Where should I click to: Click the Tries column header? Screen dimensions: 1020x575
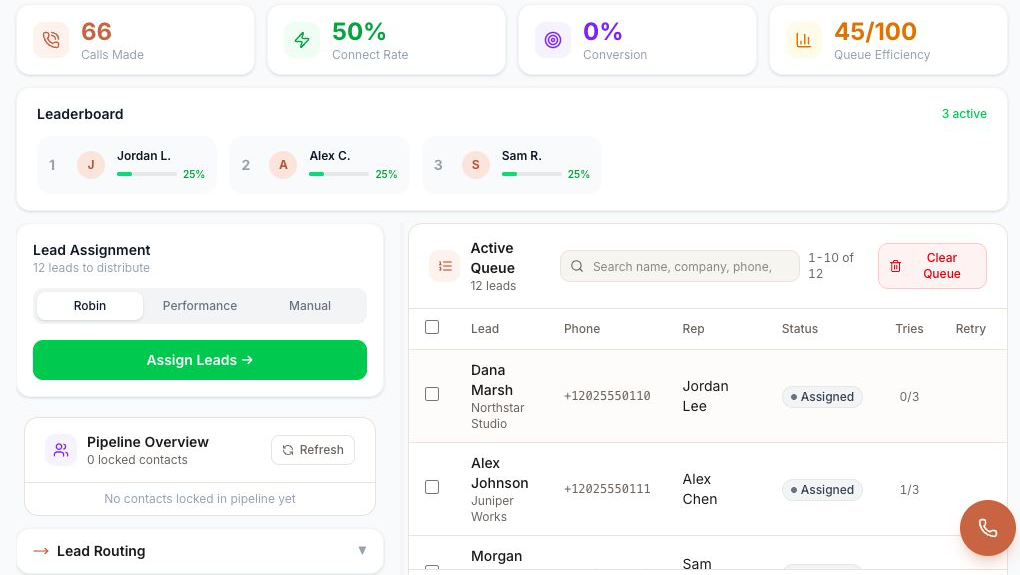pyautogui.click(x=909, y=328)
